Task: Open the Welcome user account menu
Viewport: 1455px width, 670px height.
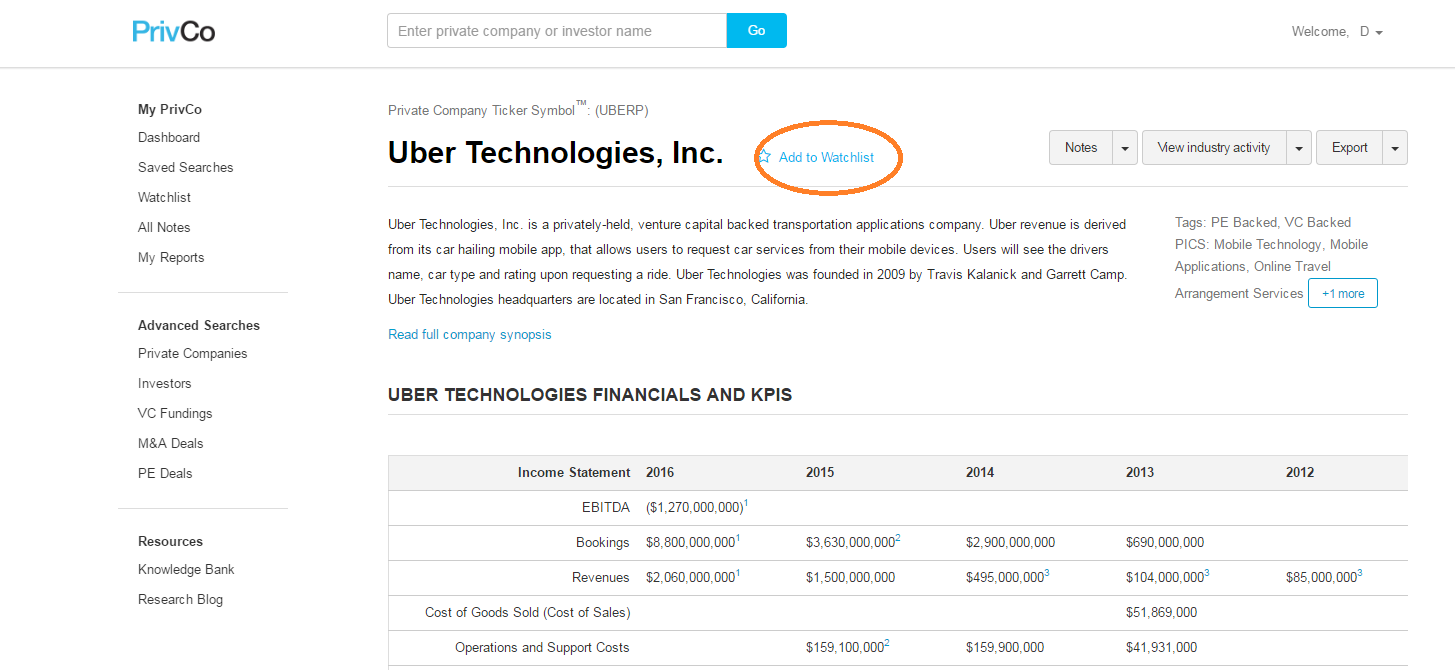Action: tap(1337, 31)
